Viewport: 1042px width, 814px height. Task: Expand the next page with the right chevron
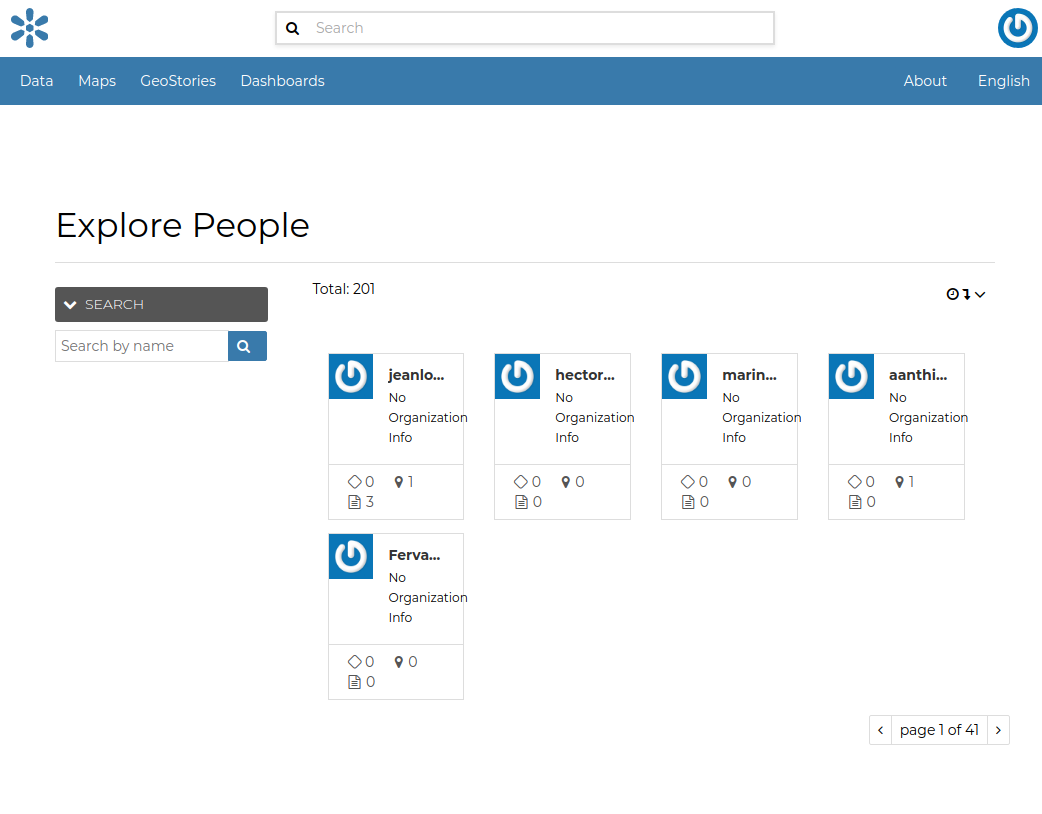pyautogui.click(x=997, y=729)
